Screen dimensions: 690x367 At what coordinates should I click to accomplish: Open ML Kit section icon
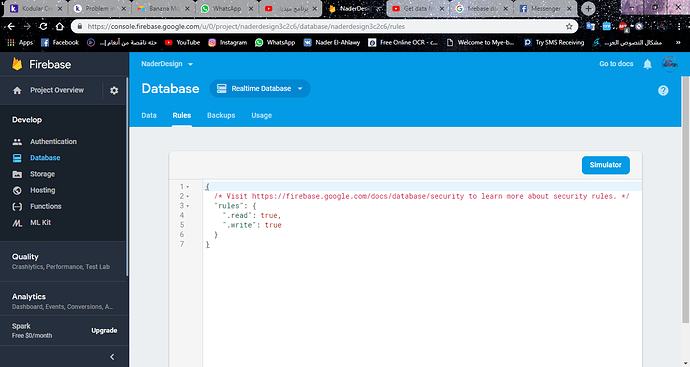point(17,223)
